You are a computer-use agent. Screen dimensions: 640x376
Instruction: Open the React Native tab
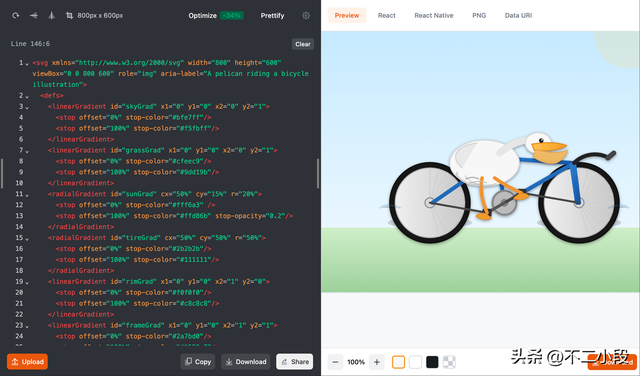pyautogui.click(x=434, y=16)
